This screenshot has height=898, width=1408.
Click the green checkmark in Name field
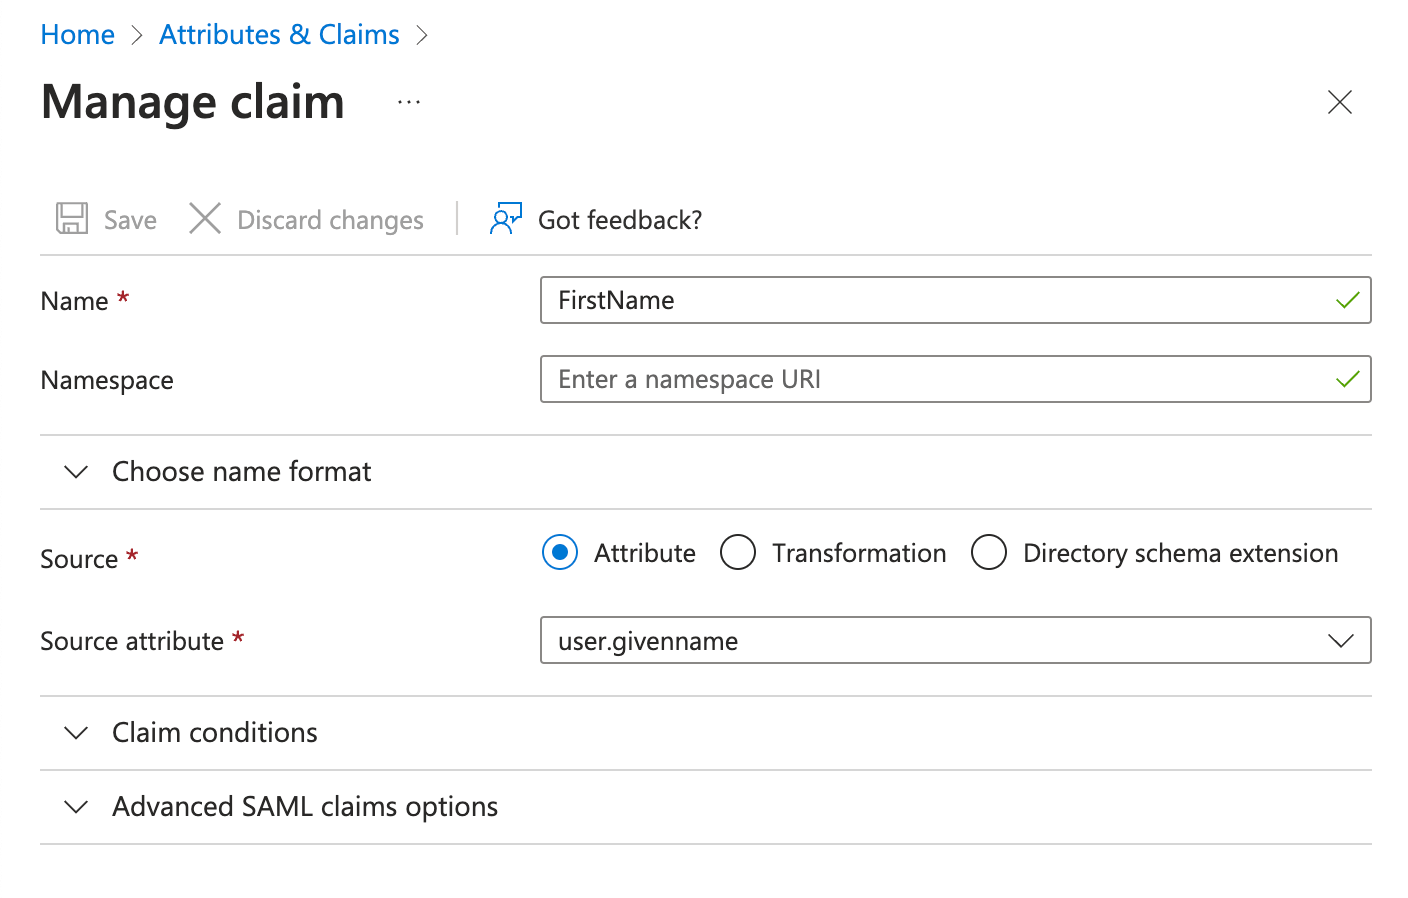pos(1347,300)
